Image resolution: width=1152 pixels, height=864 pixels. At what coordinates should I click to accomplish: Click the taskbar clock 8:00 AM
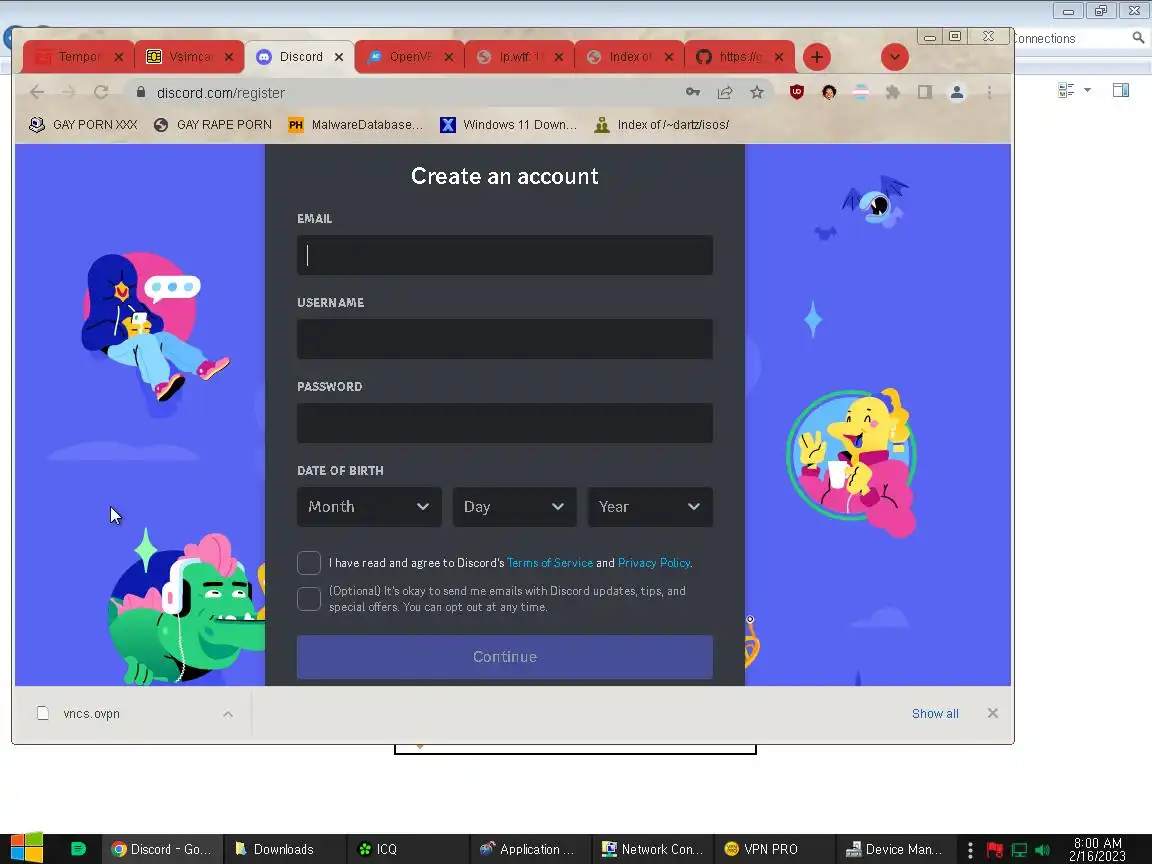[1098, 849]
